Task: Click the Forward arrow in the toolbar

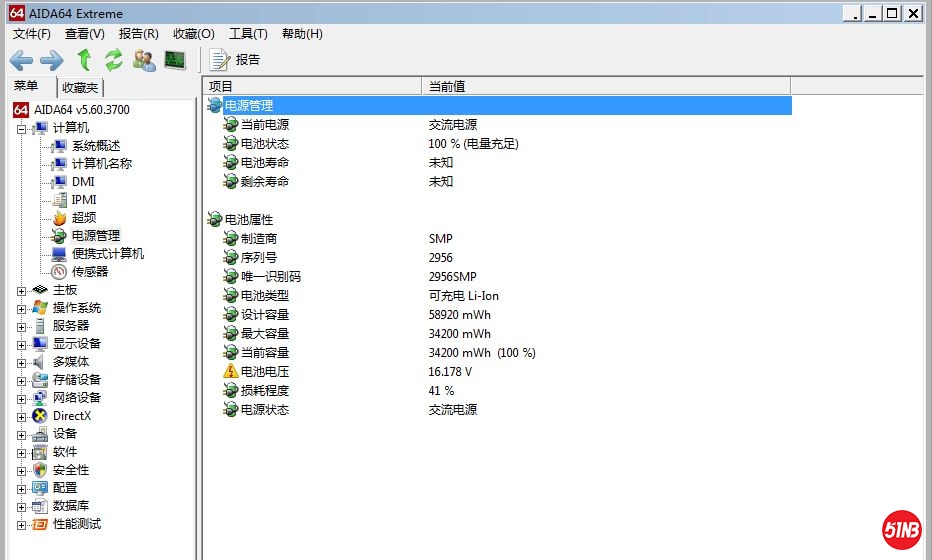Action: point(51,60)
